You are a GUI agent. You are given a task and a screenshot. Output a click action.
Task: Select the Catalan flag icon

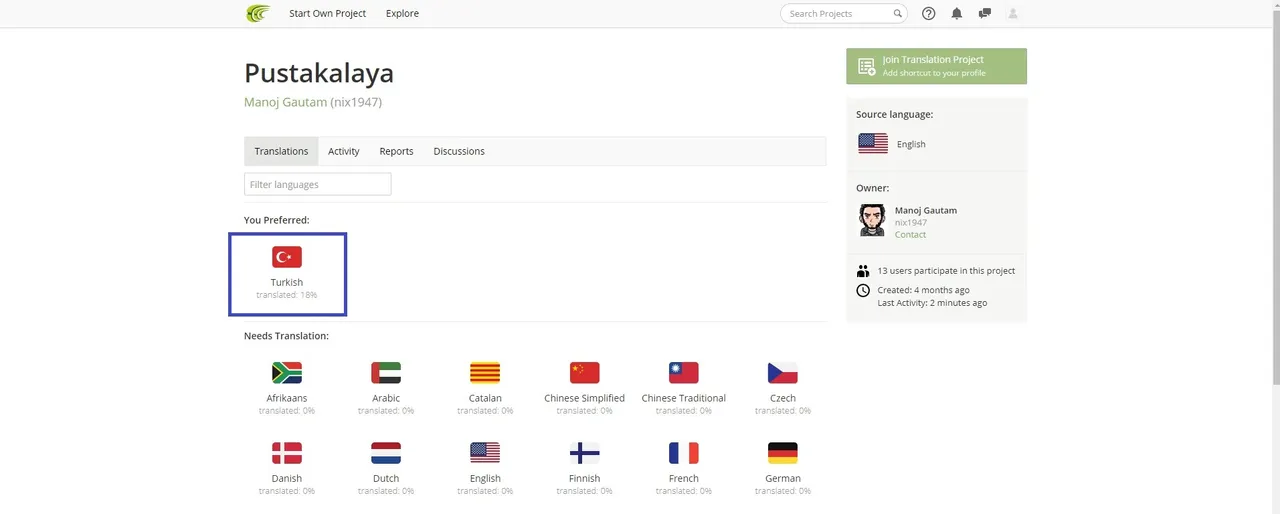485,373
